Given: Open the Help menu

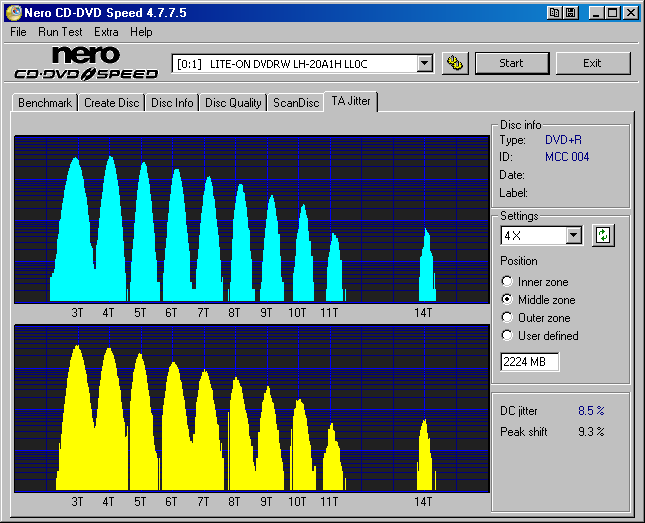Looking at the screenshot, I should 141,32.
